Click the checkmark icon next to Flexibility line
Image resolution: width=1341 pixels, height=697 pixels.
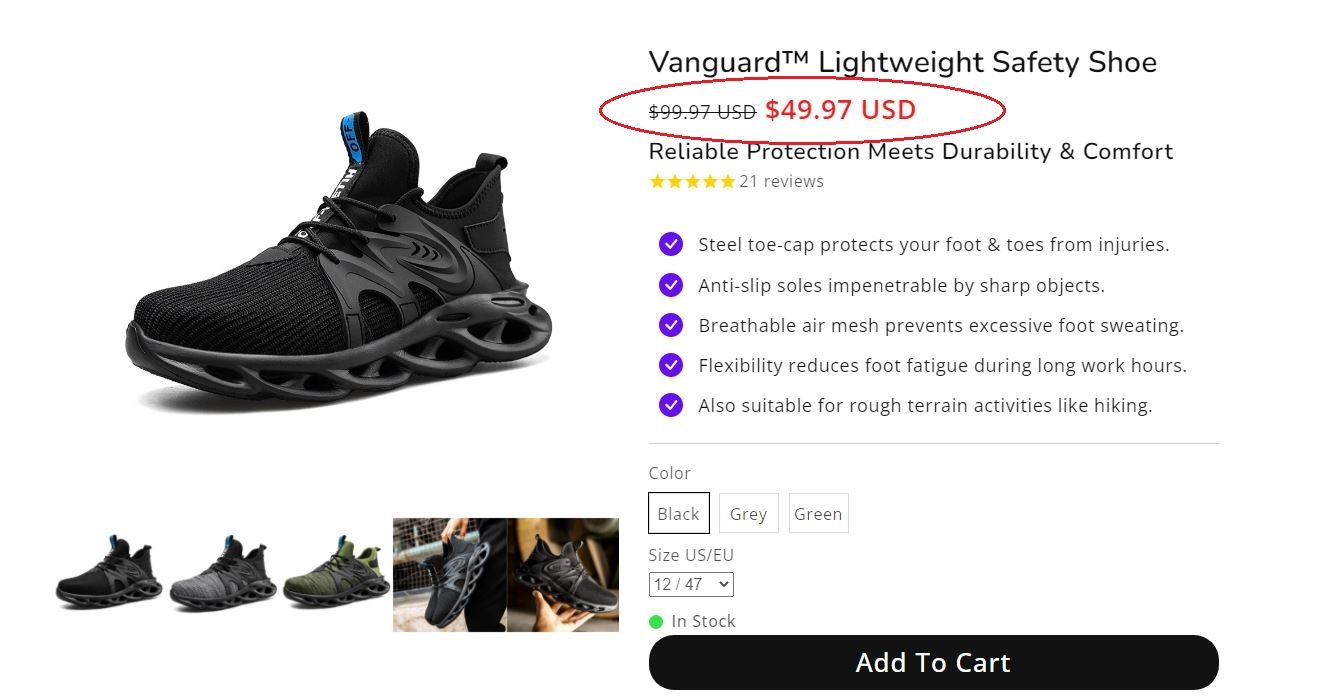pyautogui.click(x=671, y=365)
